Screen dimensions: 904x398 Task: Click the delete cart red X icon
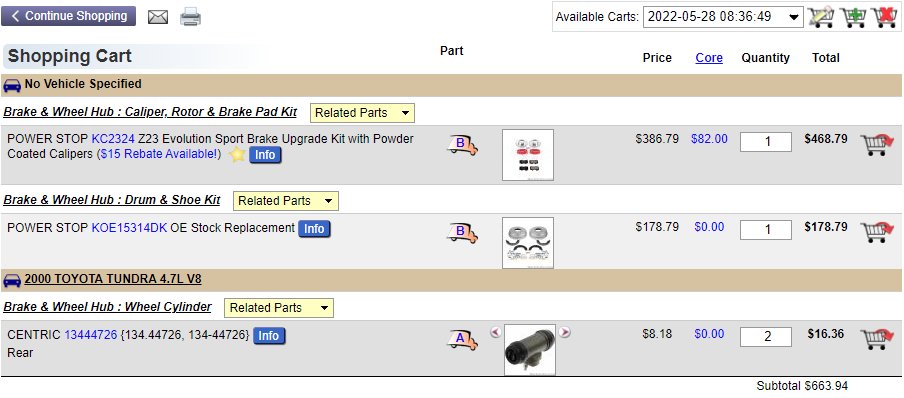[x=884, y=17]
